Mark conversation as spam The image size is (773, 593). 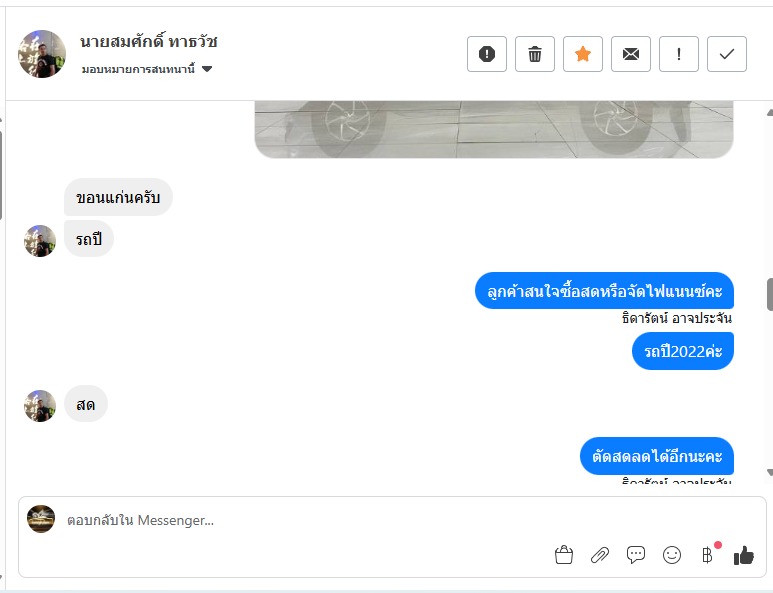[x=487, y=54]
